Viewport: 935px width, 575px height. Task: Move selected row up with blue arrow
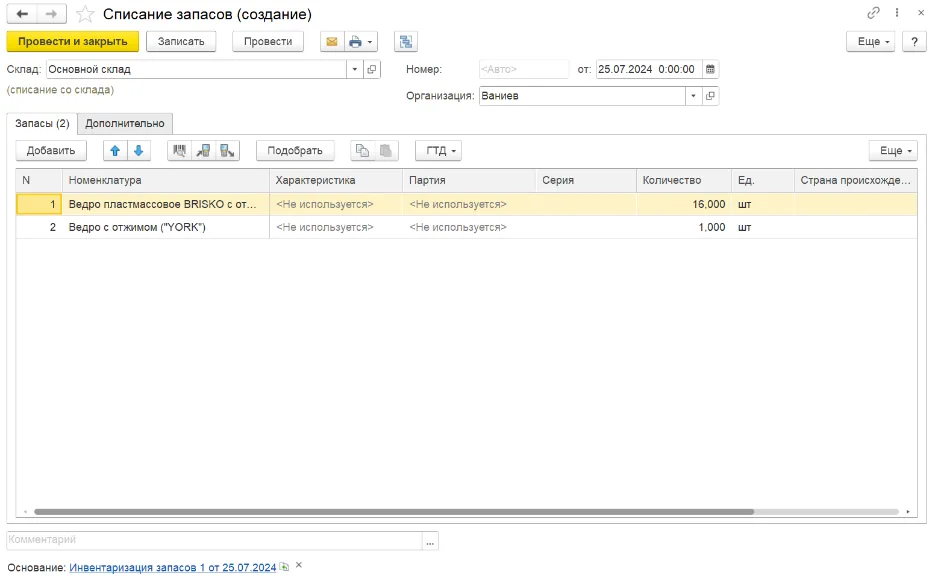115,151
